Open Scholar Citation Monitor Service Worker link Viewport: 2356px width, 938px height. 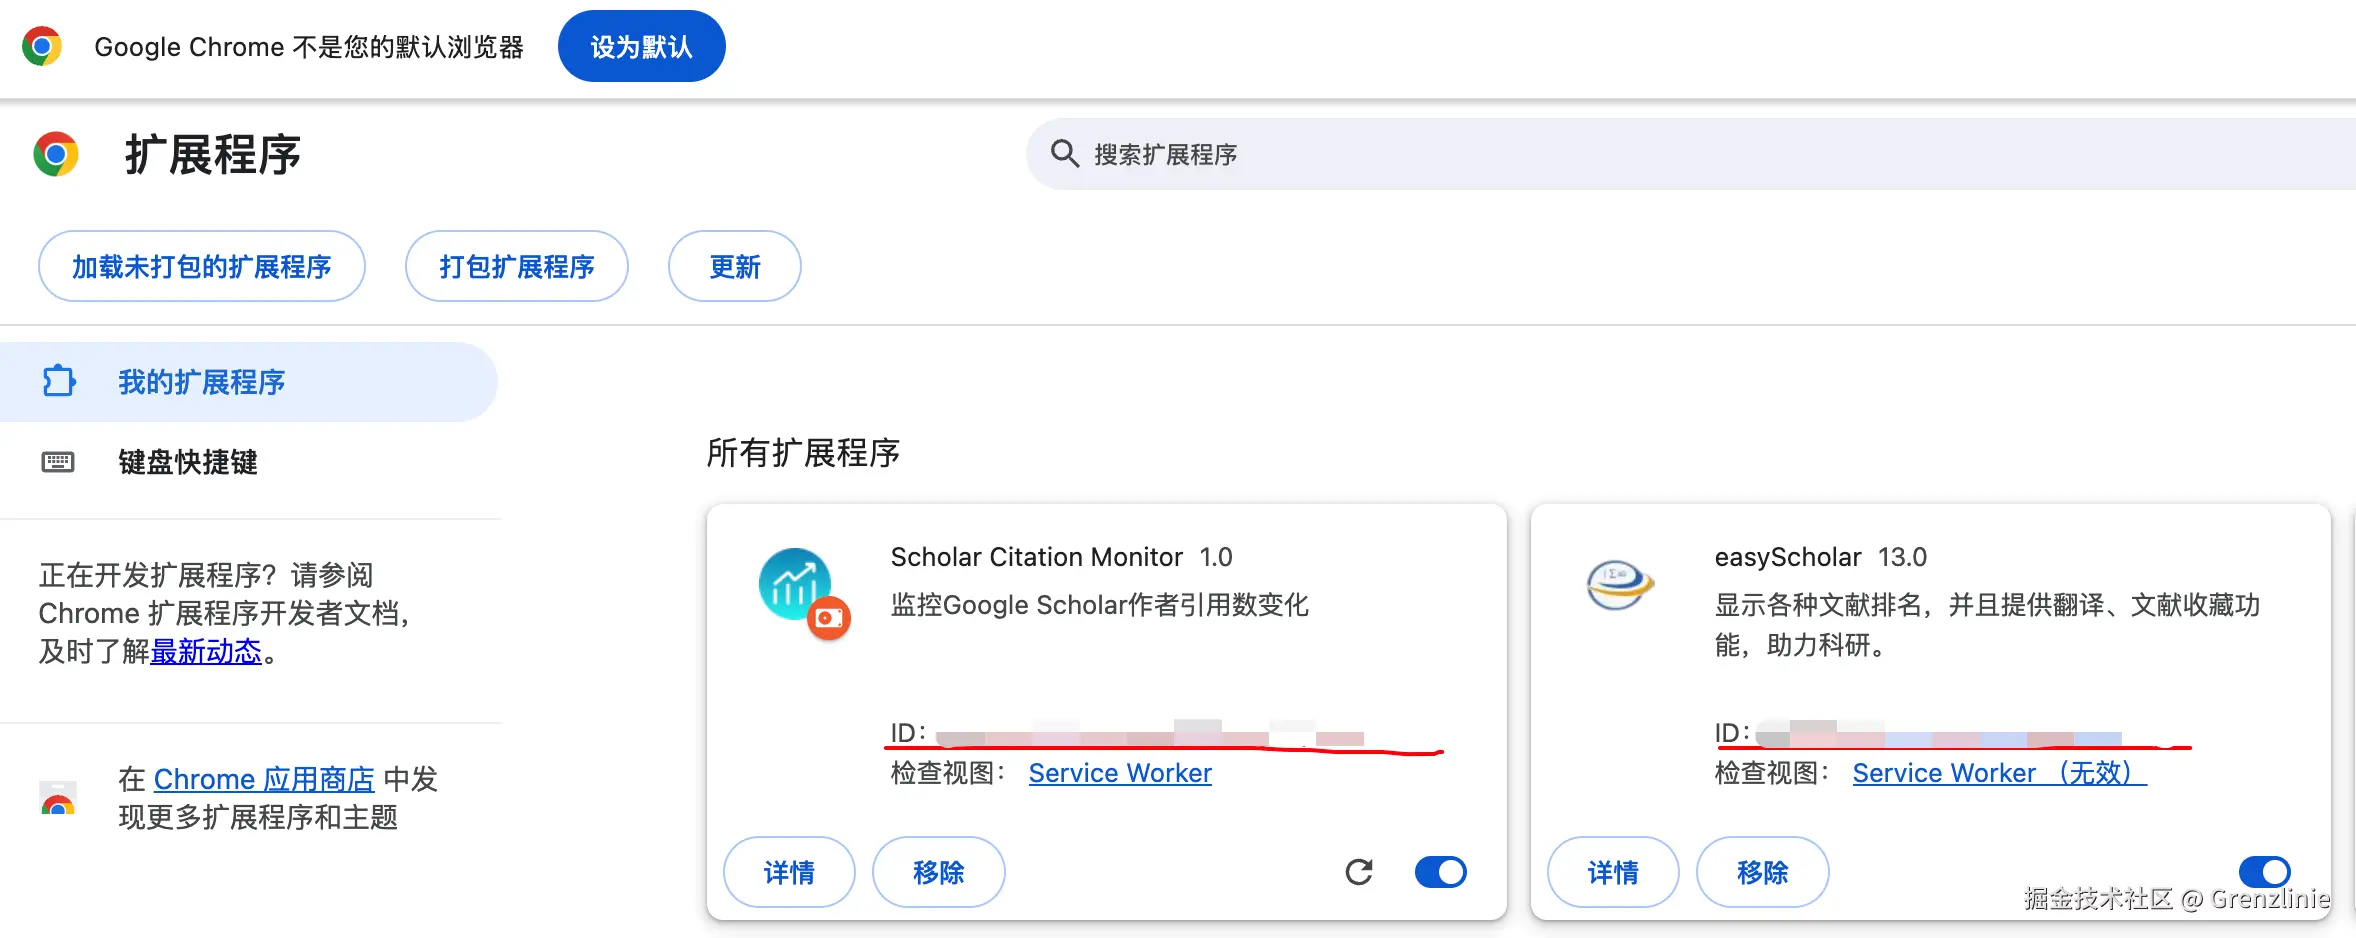(1120, 773)
